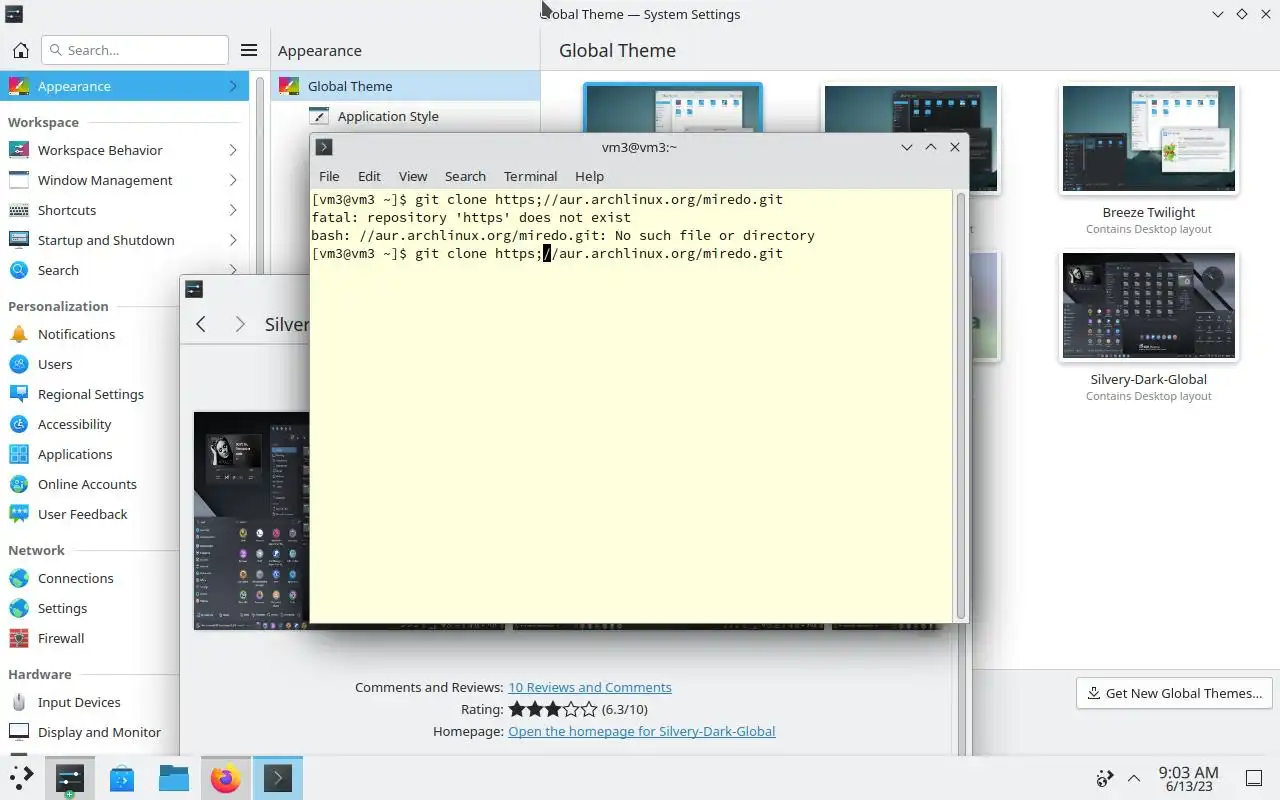The height and width of the screenshot is (800, 1280).
Task: Click the system tray updates icon
Action: click(x=1105, y=778)
